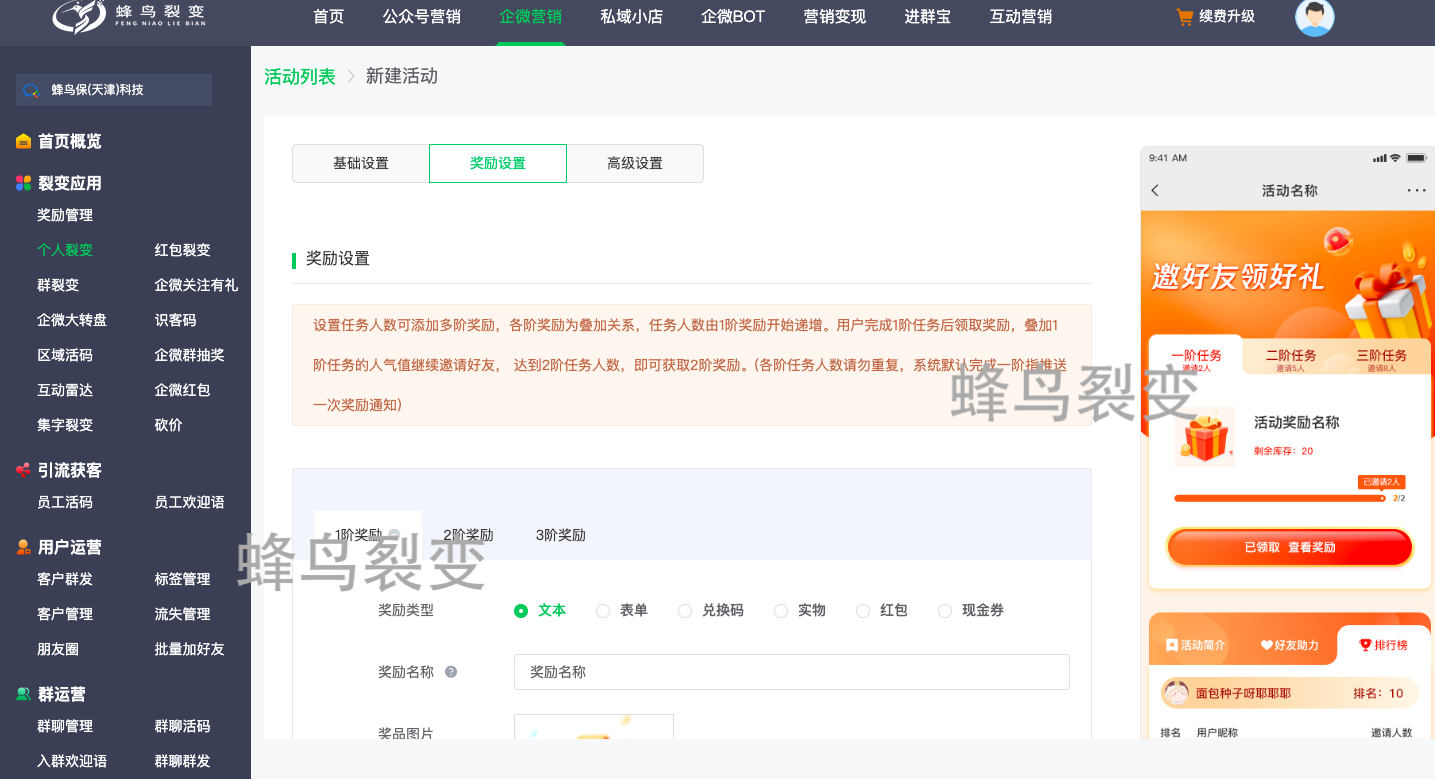
Task: Go back to 活动列表 via the breadcrumb
Action: 300,77
